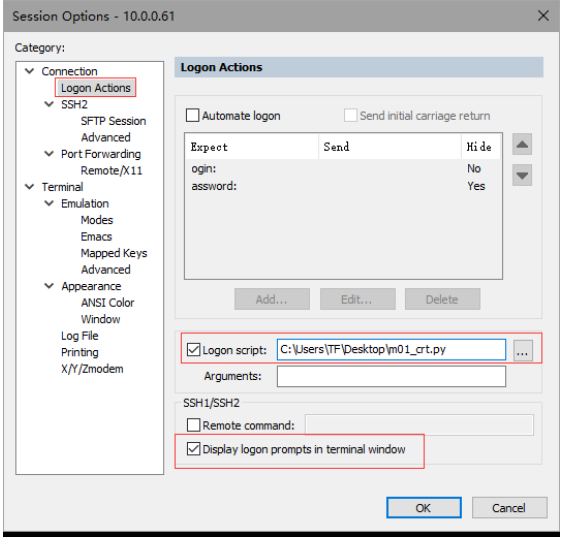Collapse the Connection tree node
Image resolution: width=561 pixels, height=538 pixels.
(29, 71)
